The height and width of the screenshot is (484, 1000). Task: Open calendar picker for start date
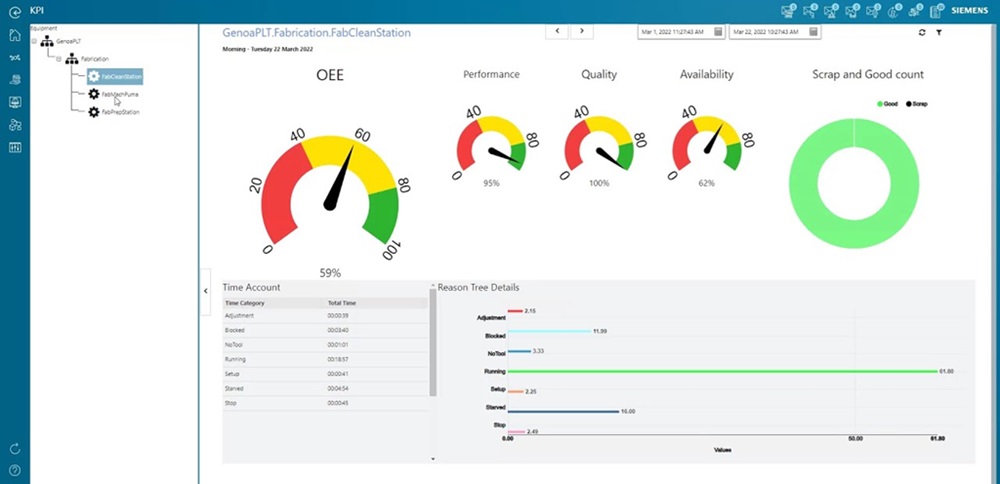point(714,32)
